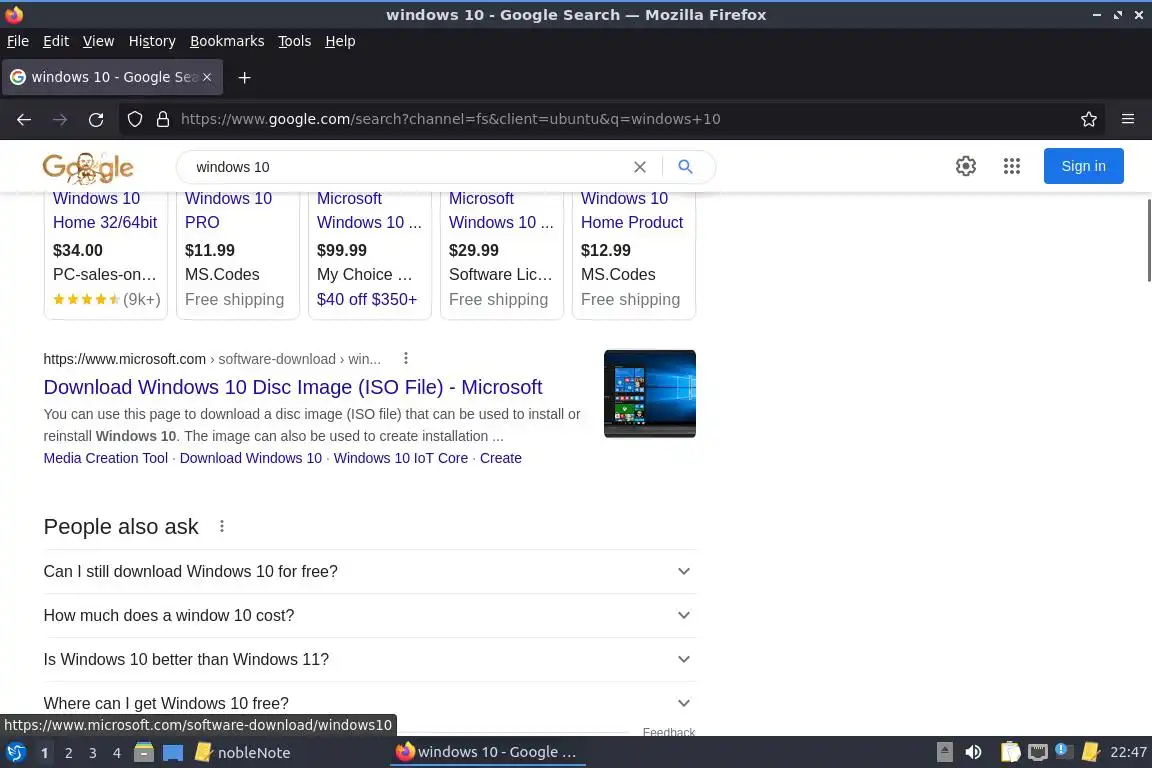1152x768 pixels.
Task: Open Windows 10 Home 32/64bit product listing
Action: (x=105, y=210)
